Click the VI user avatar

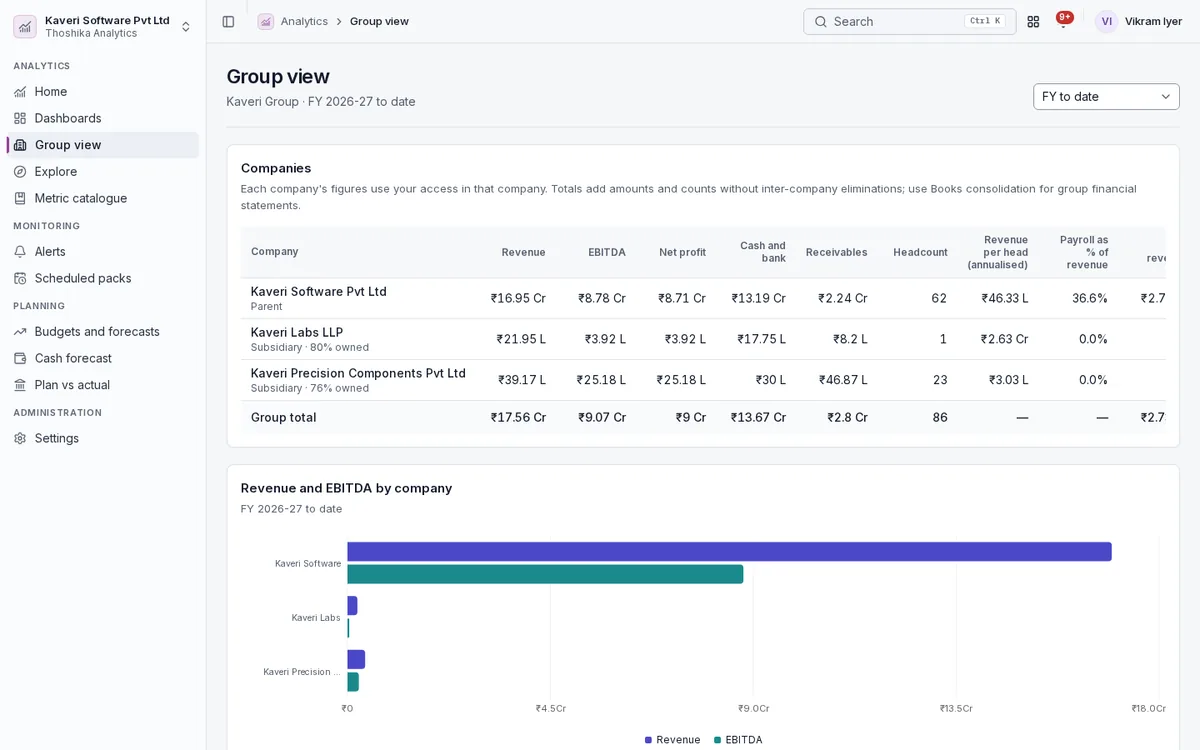(1106, 21)
